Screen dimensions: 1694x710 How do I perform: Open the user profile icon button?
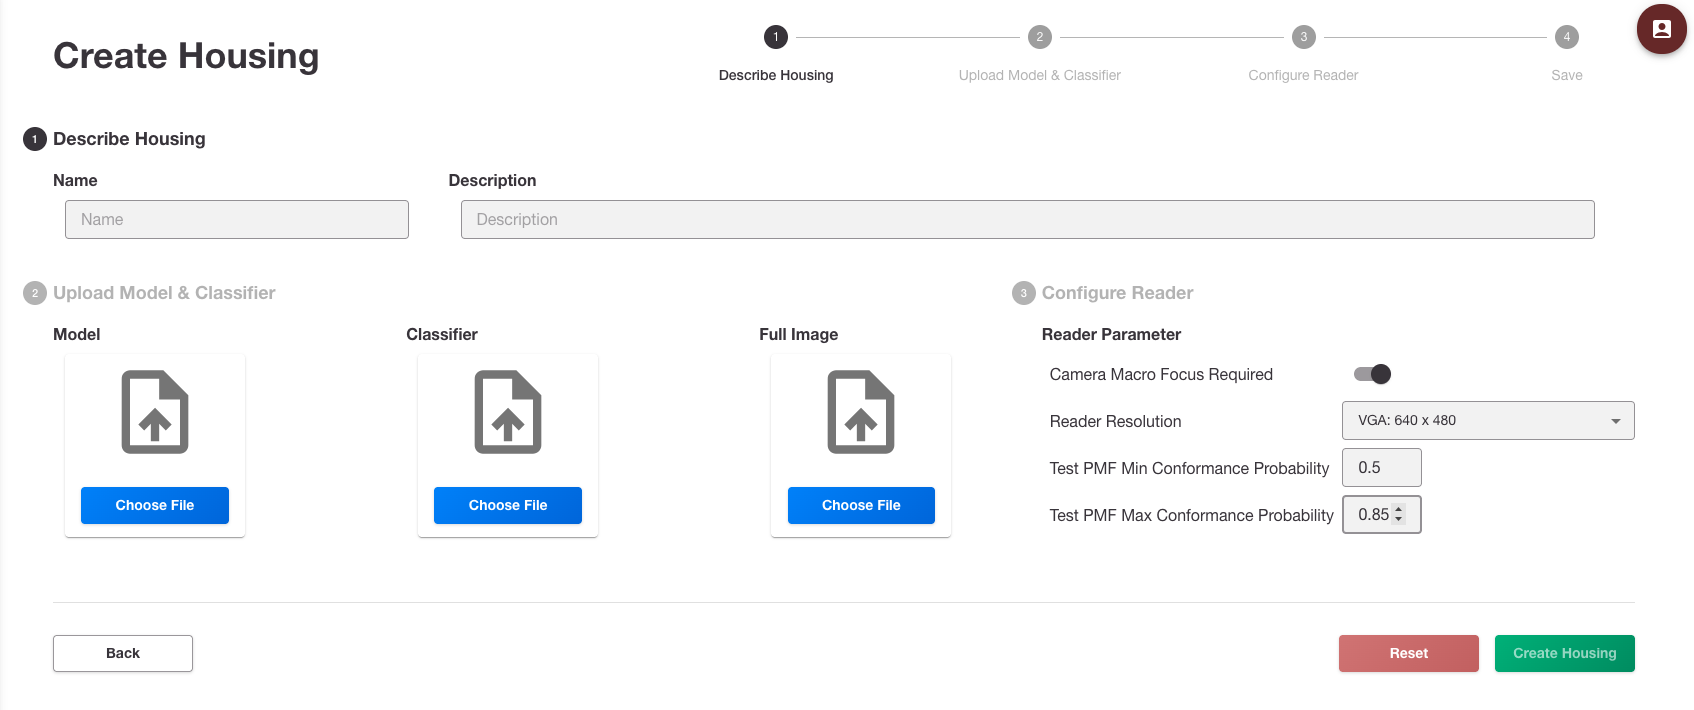(x=1662, y=29)
